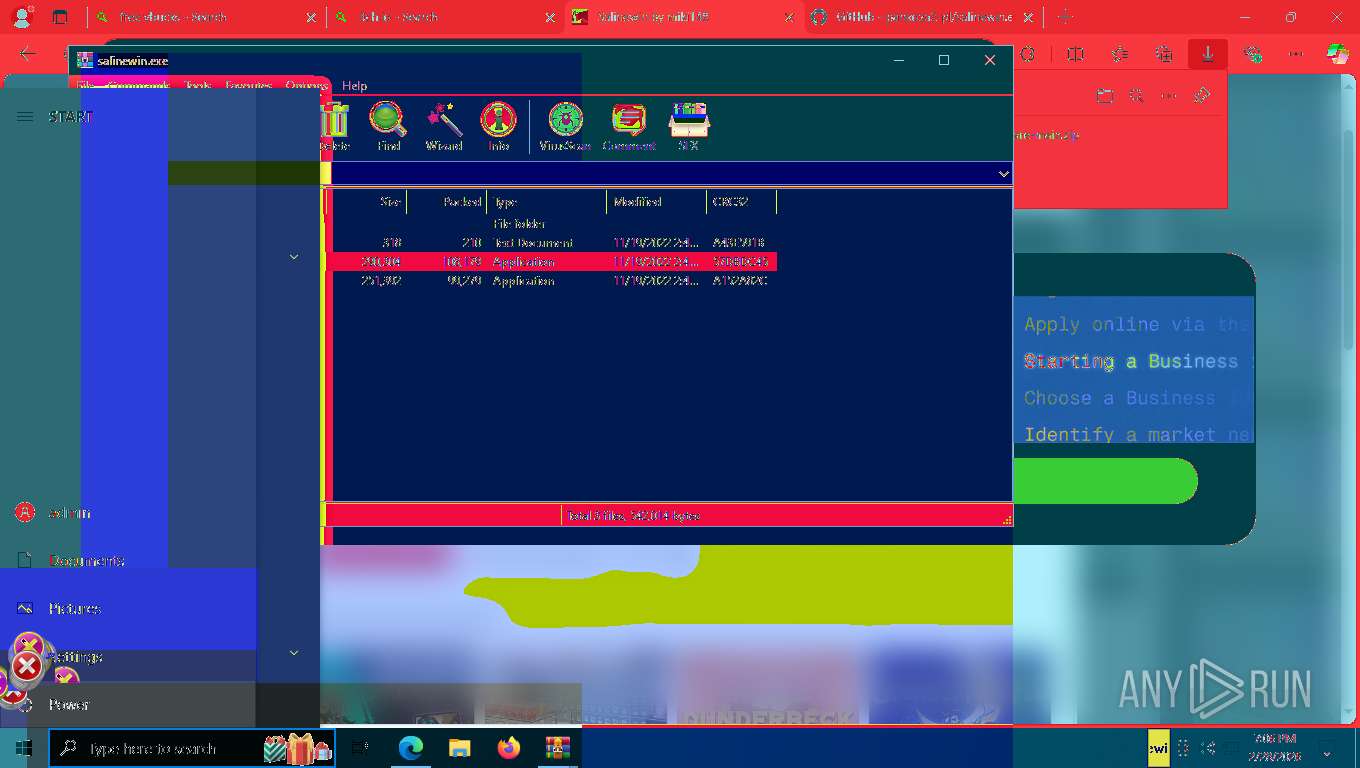Screen dimensions: 1360x768
Task: Launch Firefox from the taskbar
Action: (509, 748)
